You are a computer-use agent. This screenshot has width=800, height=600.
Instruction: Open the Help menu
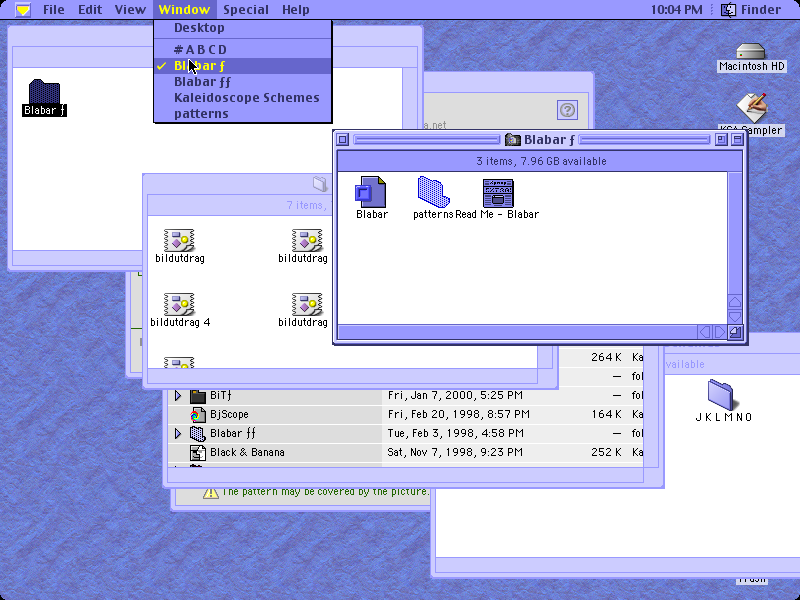click(295, 10)
